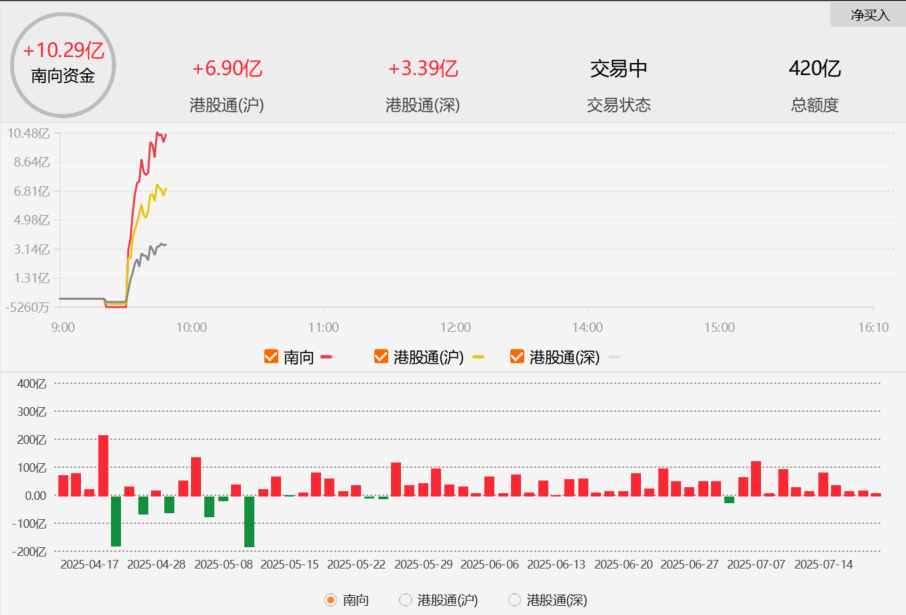The width and height of the screenshot is (906, 615).
Task: Click the 2025-04-17 date axis label
Action: [x=89, y=565]
